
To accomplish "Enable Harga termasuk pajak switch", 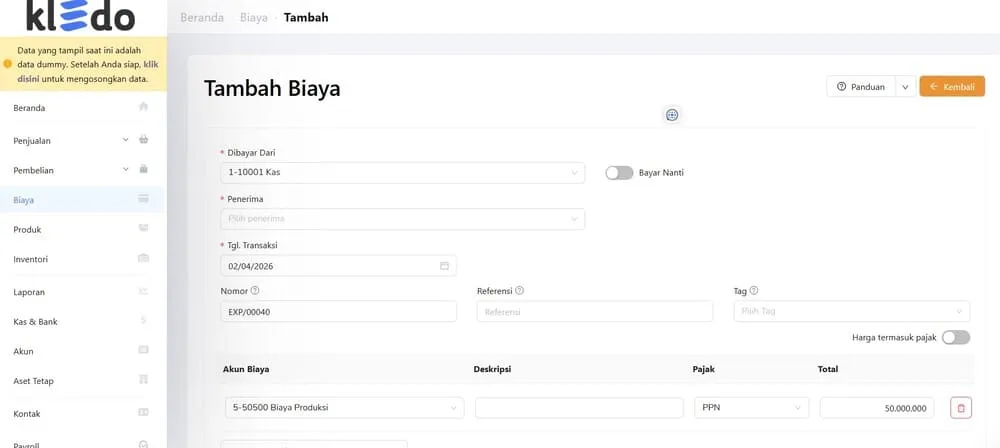I will [956, 338].
